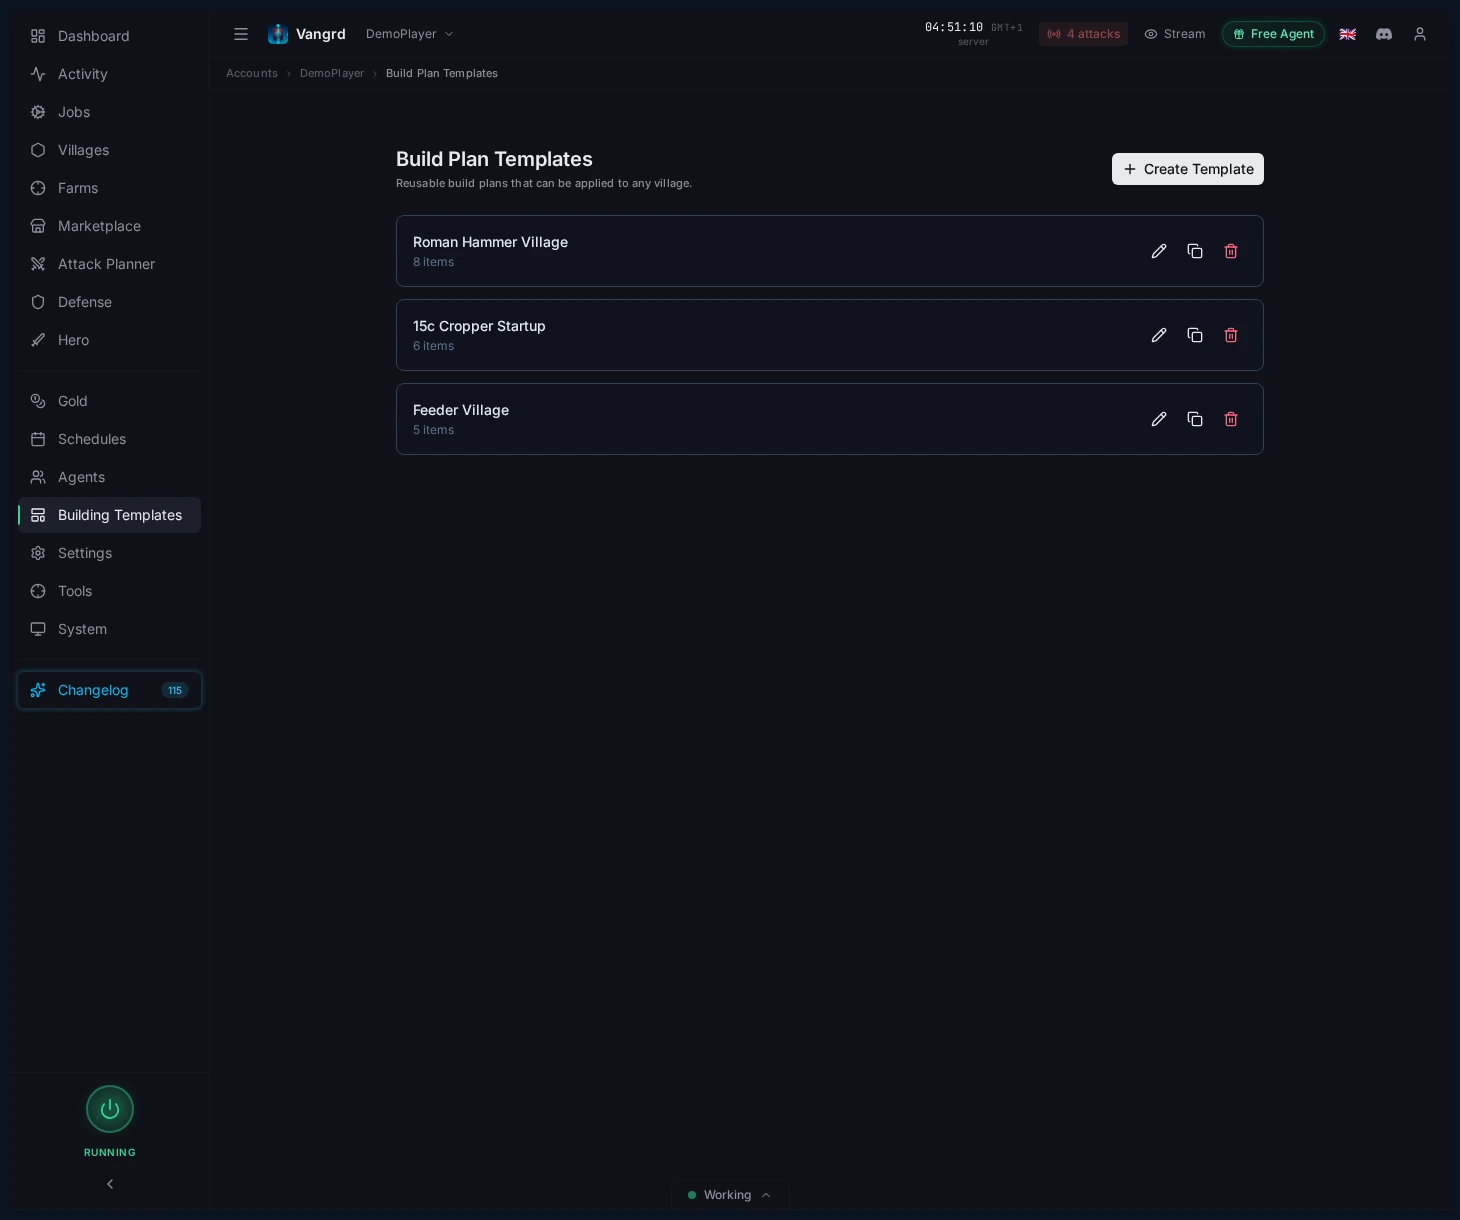
Task: Click the Create Template button
Action: tap(1187, 169)
